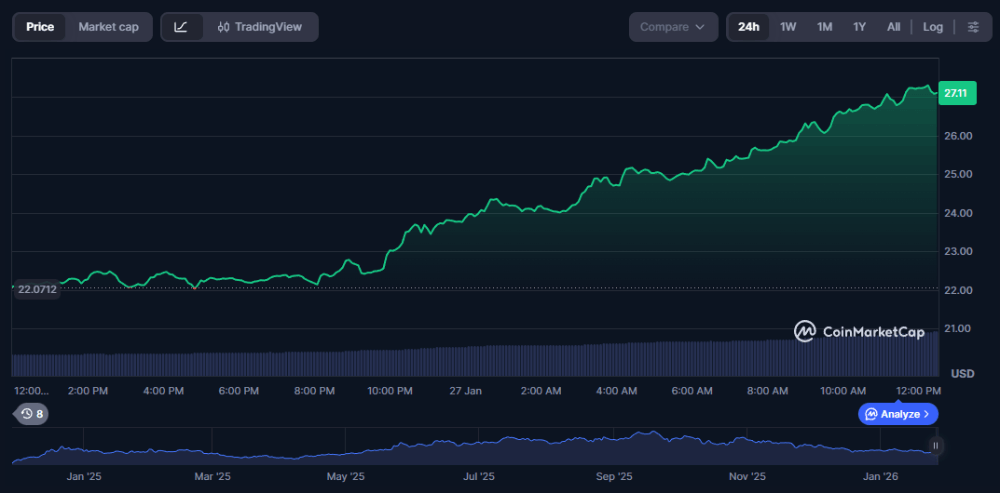Viewport: 1000px width, 493px height.
Task: Click the range slider at Sep '25
Action: coord(612,450)
